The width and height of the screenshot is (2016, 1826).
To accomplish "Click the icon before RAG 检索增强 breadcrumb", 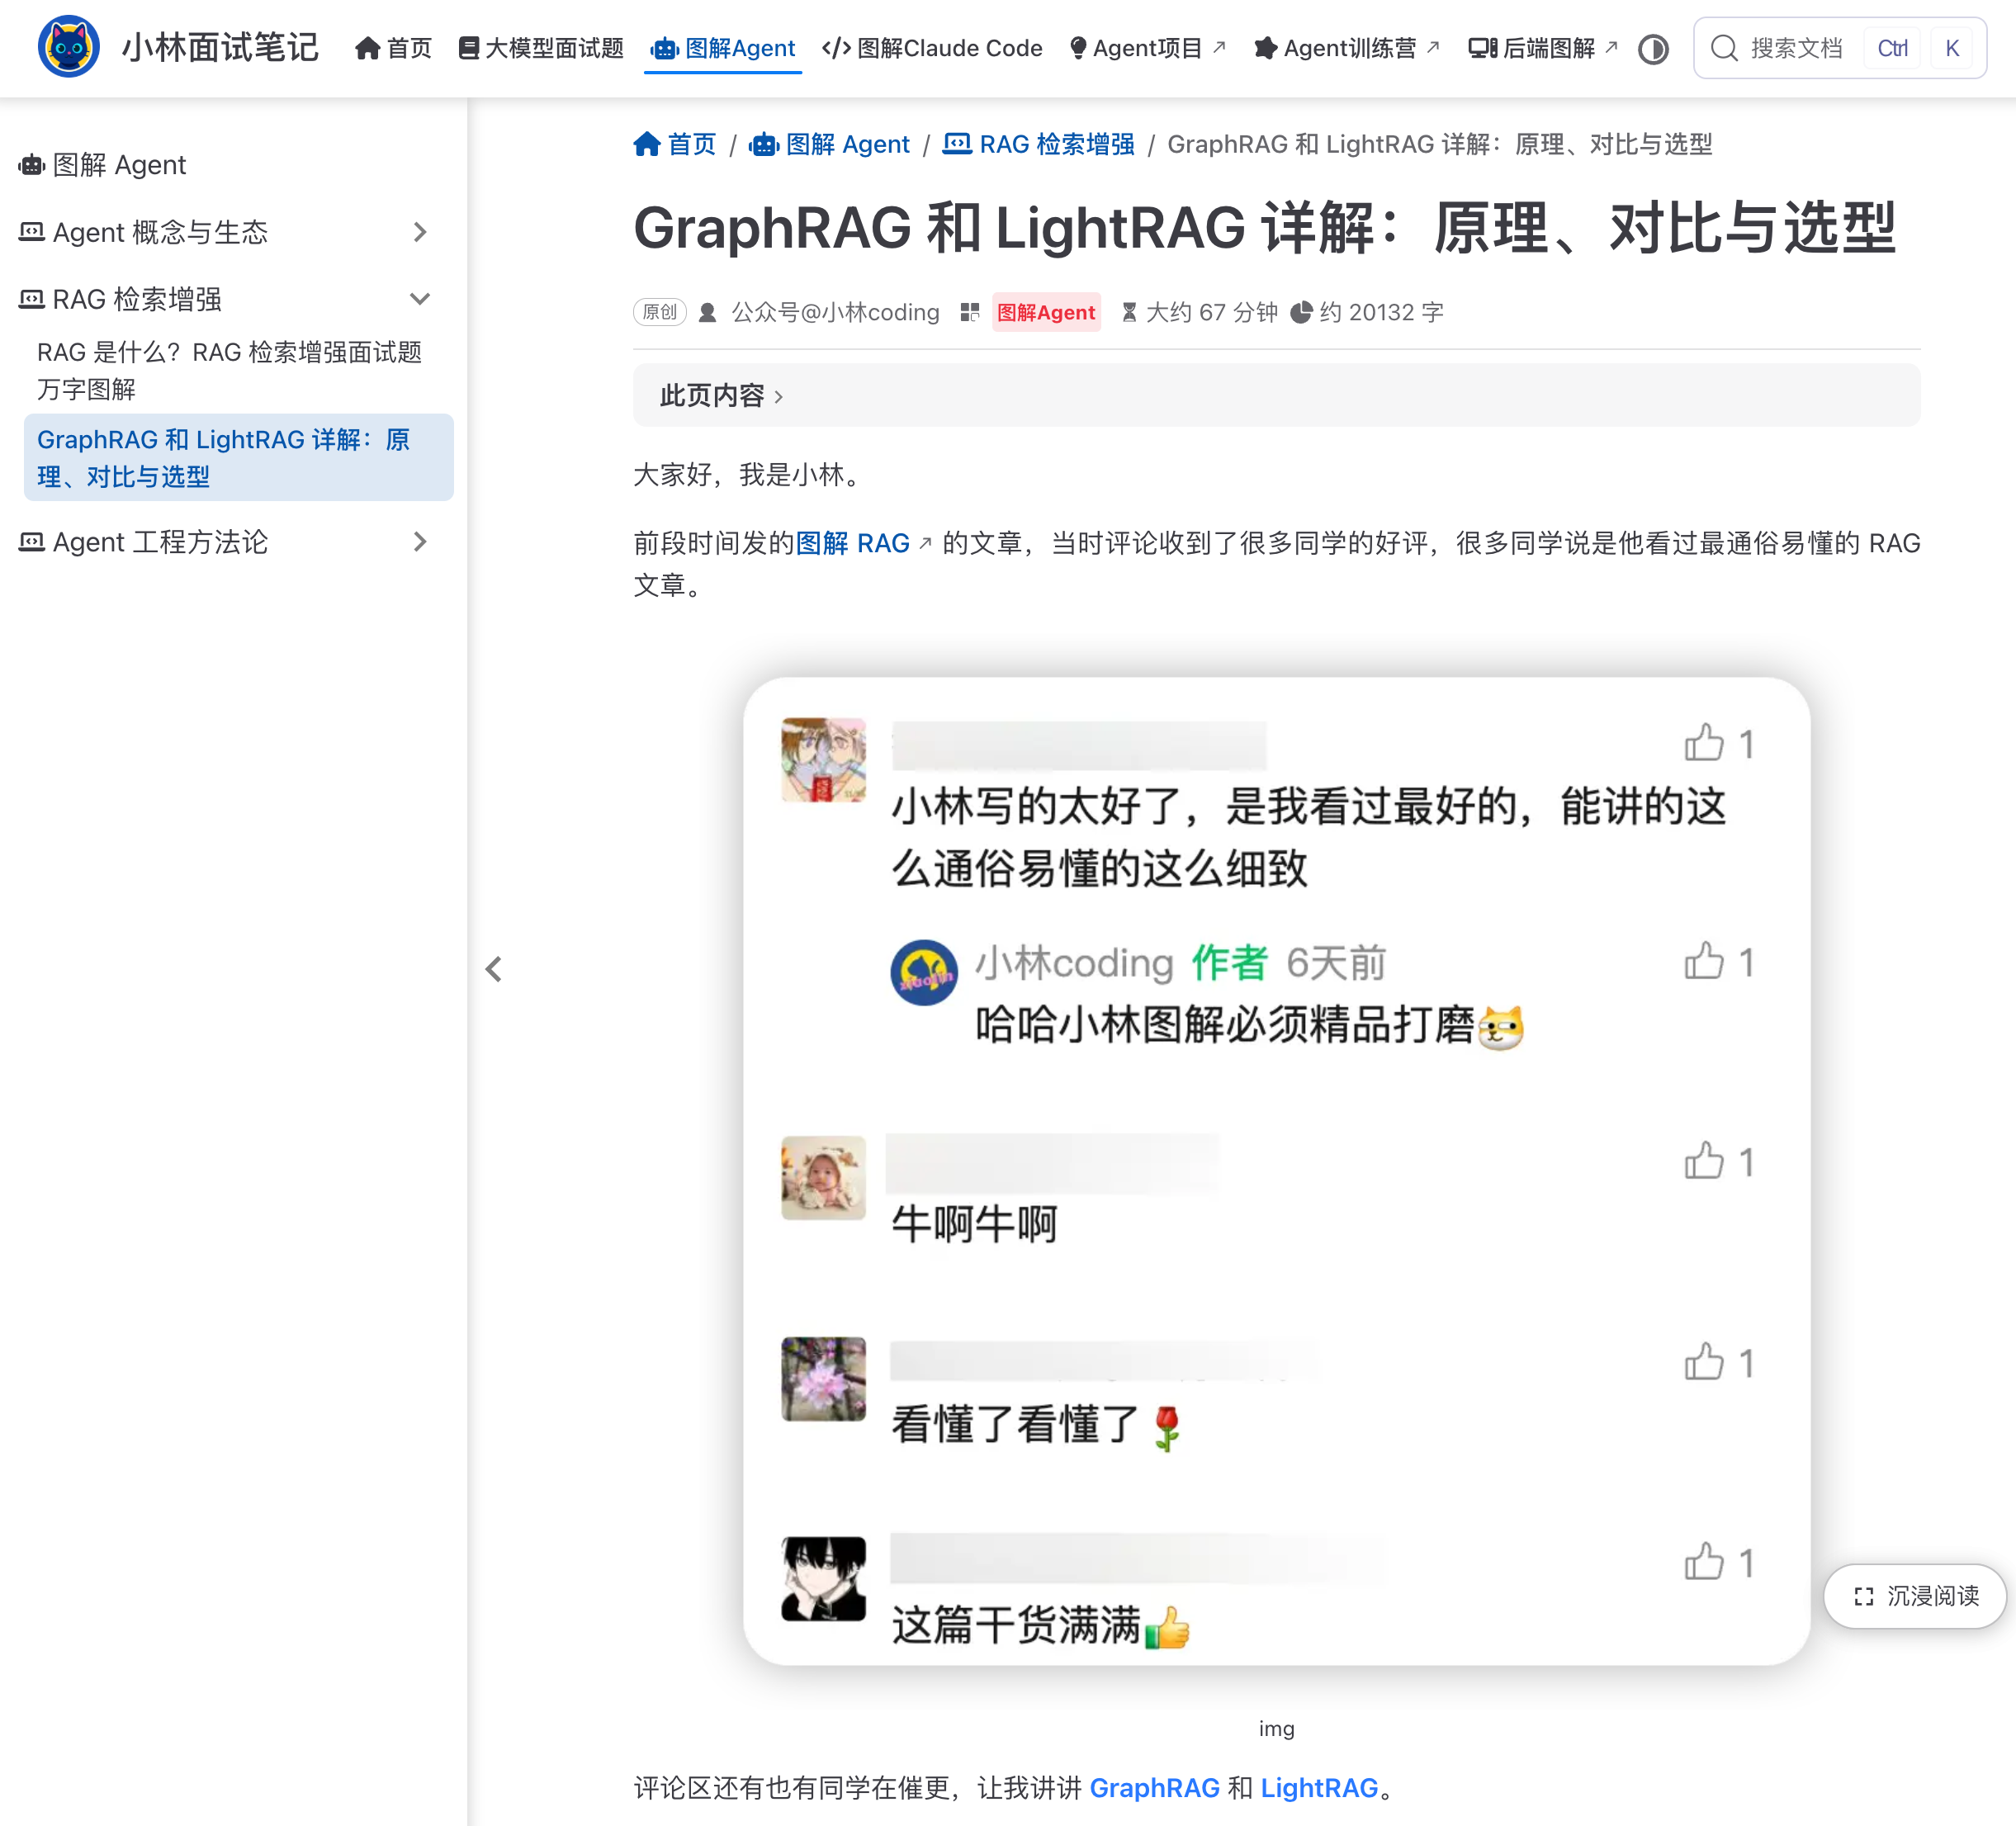I will (x=957, y=144).
